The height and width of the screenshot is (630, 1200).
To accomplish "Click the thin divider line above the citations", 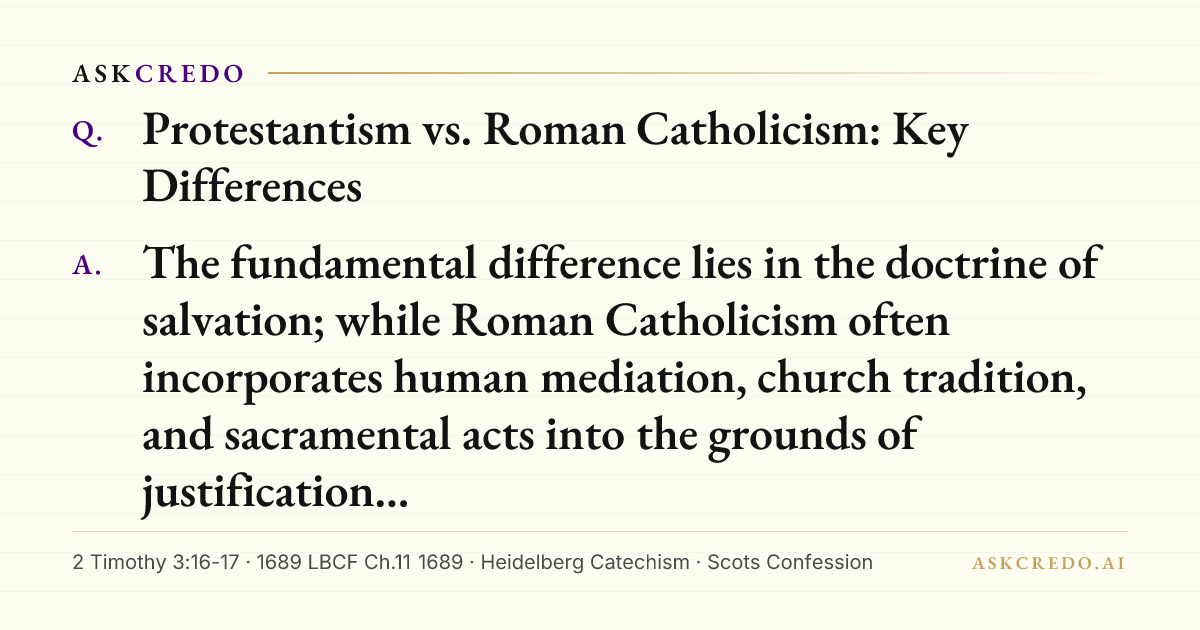I will (600, 531).
